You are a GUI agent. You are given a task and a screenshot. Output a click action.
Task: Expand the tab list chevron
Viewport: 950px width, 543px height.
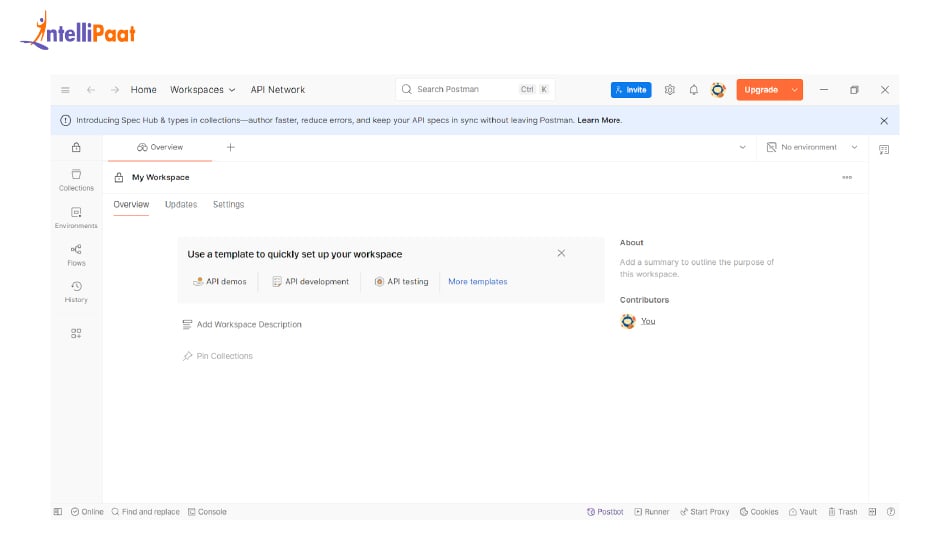[742, 147]
